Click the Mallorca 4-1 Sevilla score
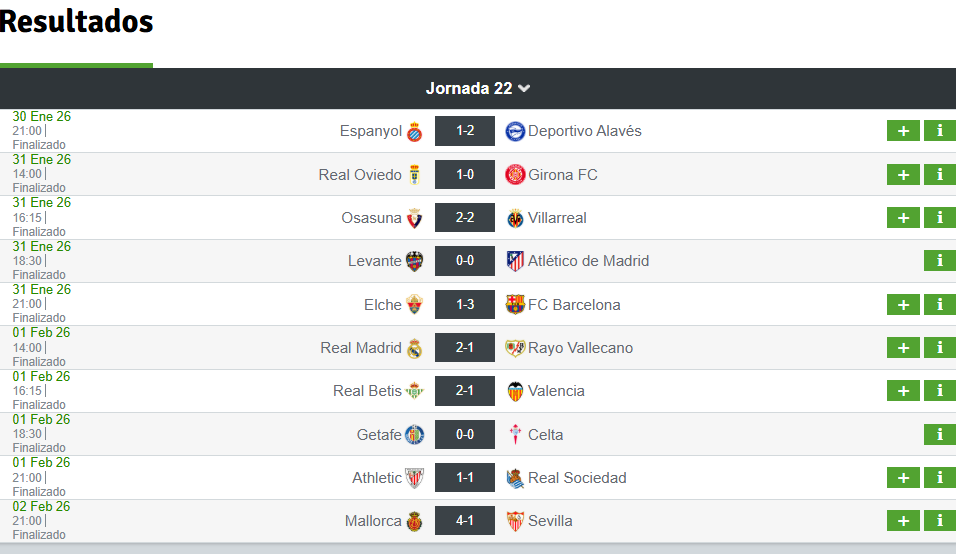Screen dimensions: 956x554 click(x=465, y=520)
